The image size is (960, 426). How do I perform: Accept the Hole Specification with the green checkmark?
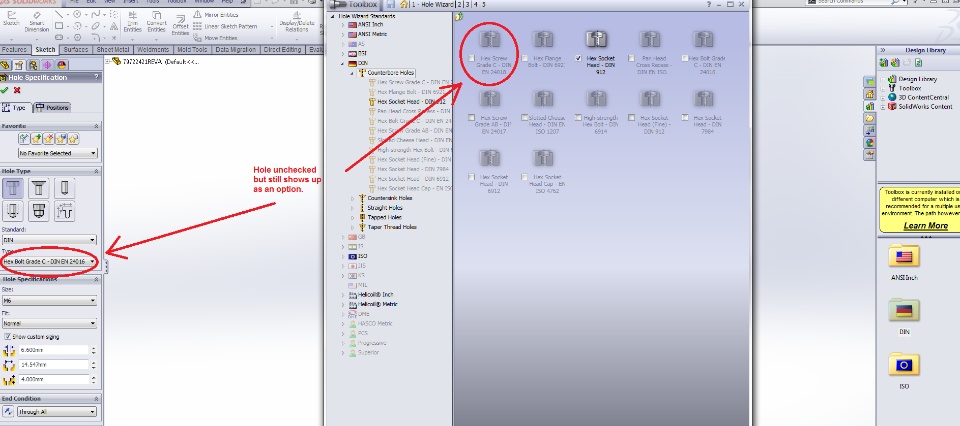[x=5, y=90]
